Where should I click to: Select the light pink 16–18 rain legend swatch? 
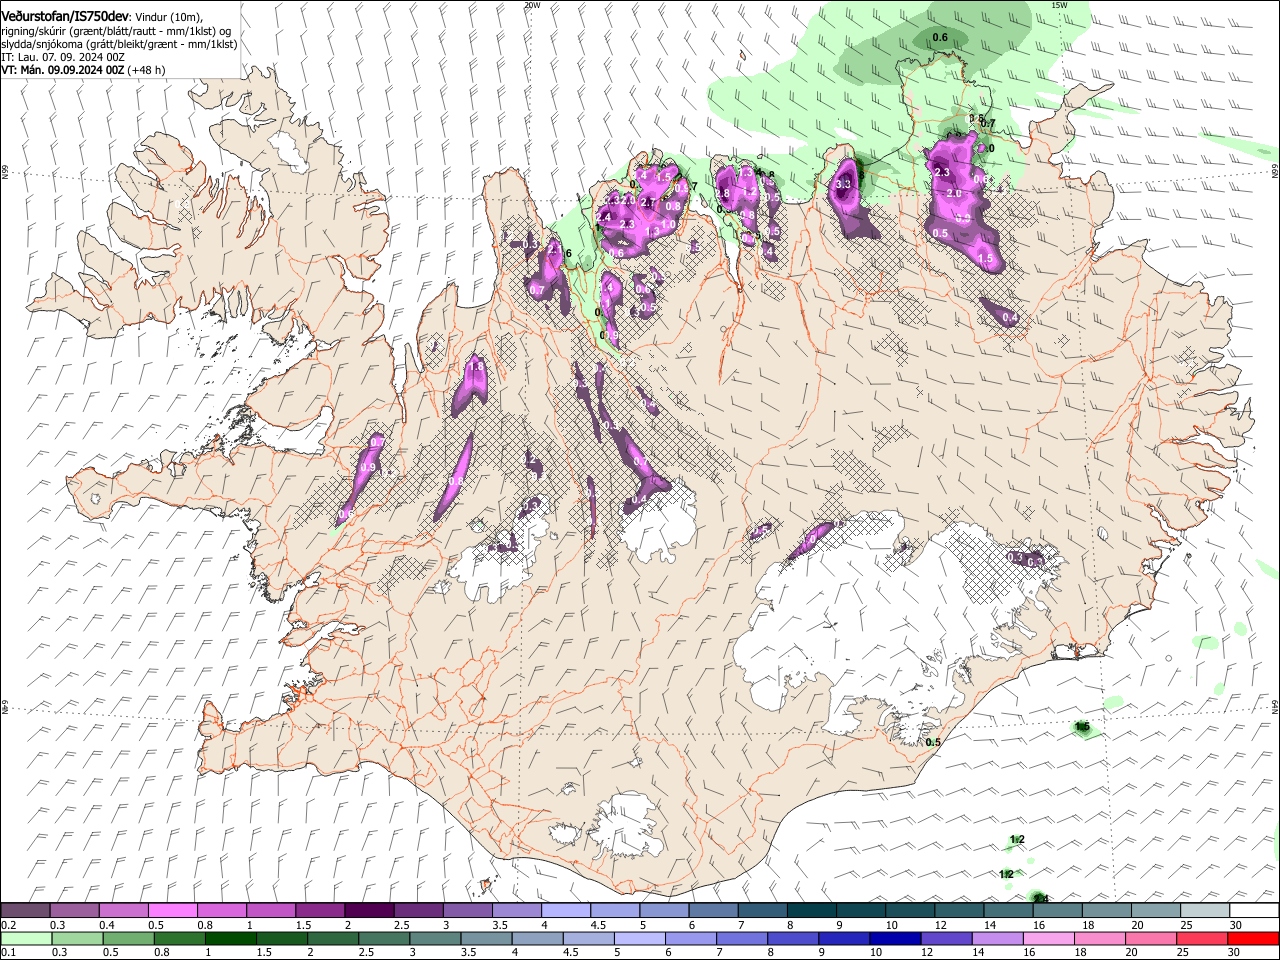click(1049, 938)
